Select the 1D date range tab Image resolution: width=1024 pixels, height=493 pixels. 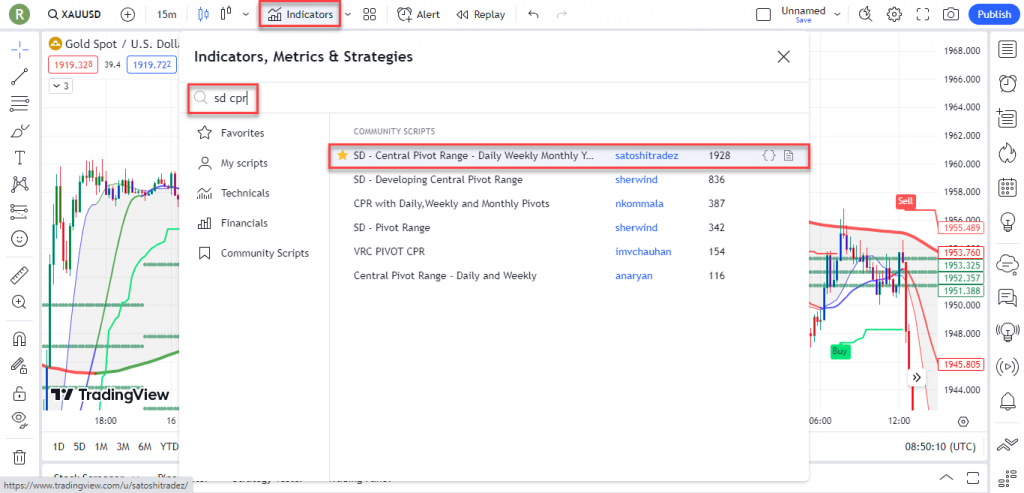[59, 447]
